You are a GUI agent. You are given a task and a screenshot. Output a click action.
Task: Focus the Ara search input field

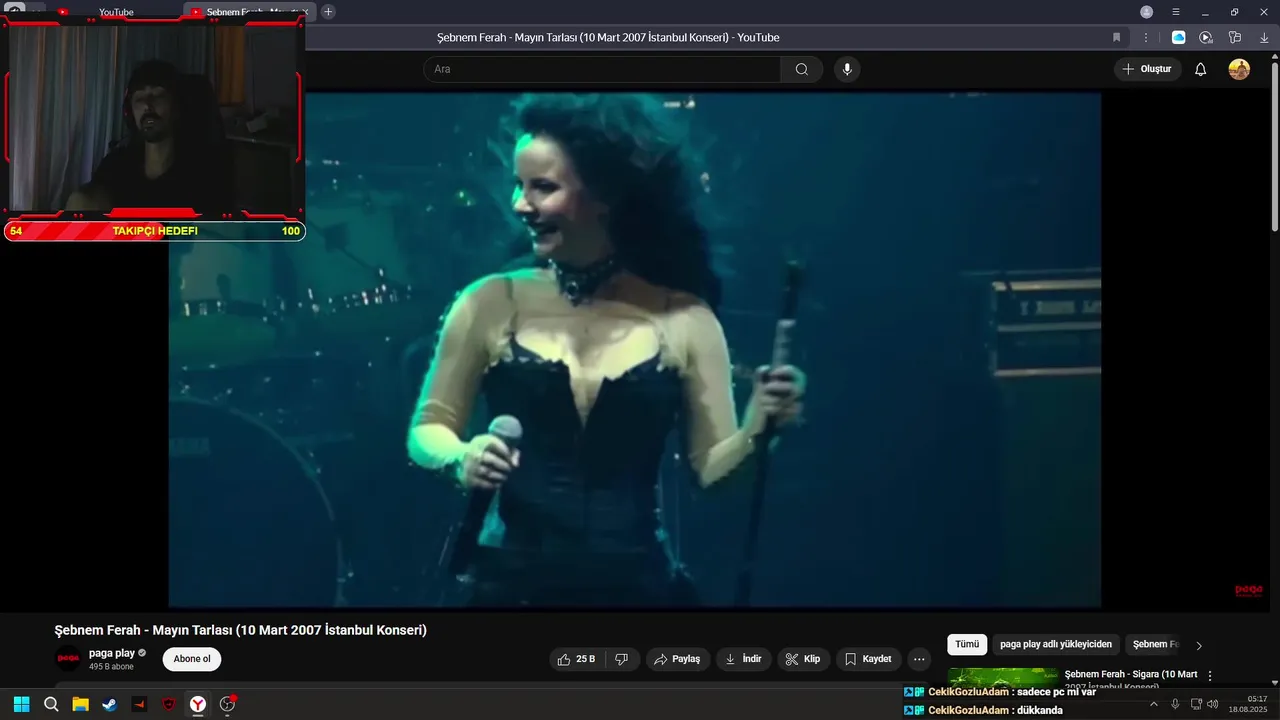coord(602,69)
